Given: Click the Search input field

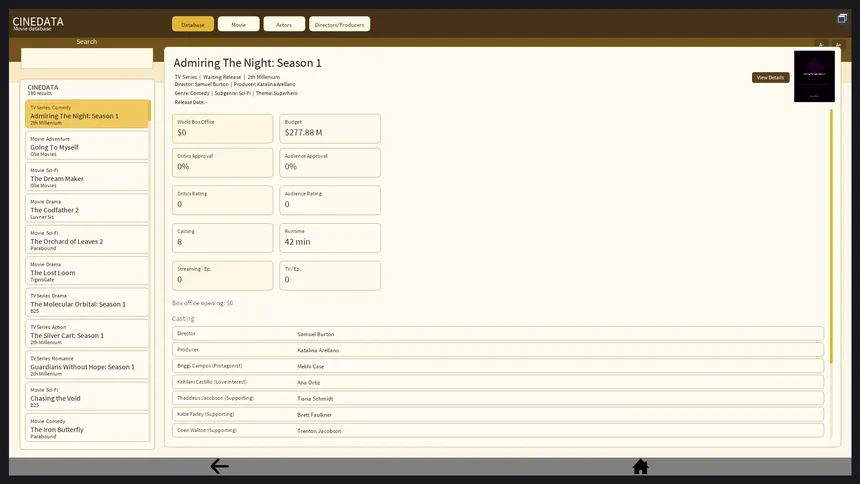Looking at the screenshot, I should click(x=87, y=58).
